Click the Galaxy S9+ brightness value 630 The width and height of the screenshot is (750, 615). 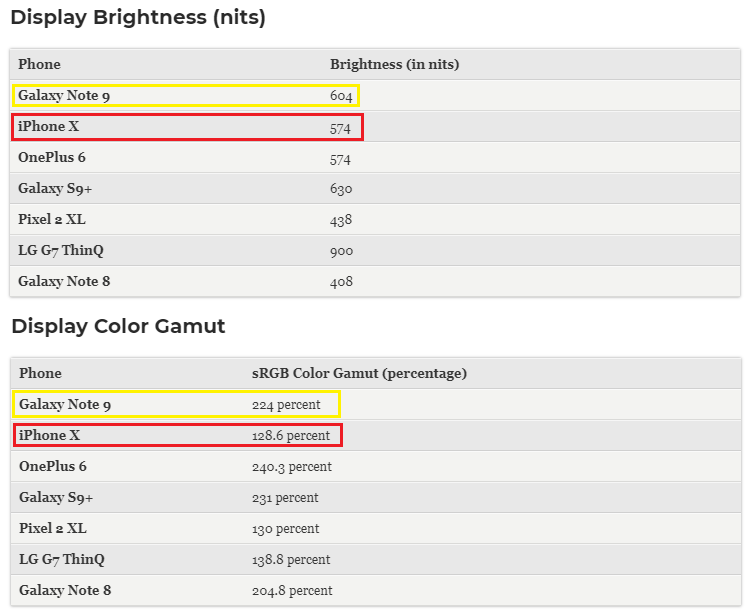[341, 188]
